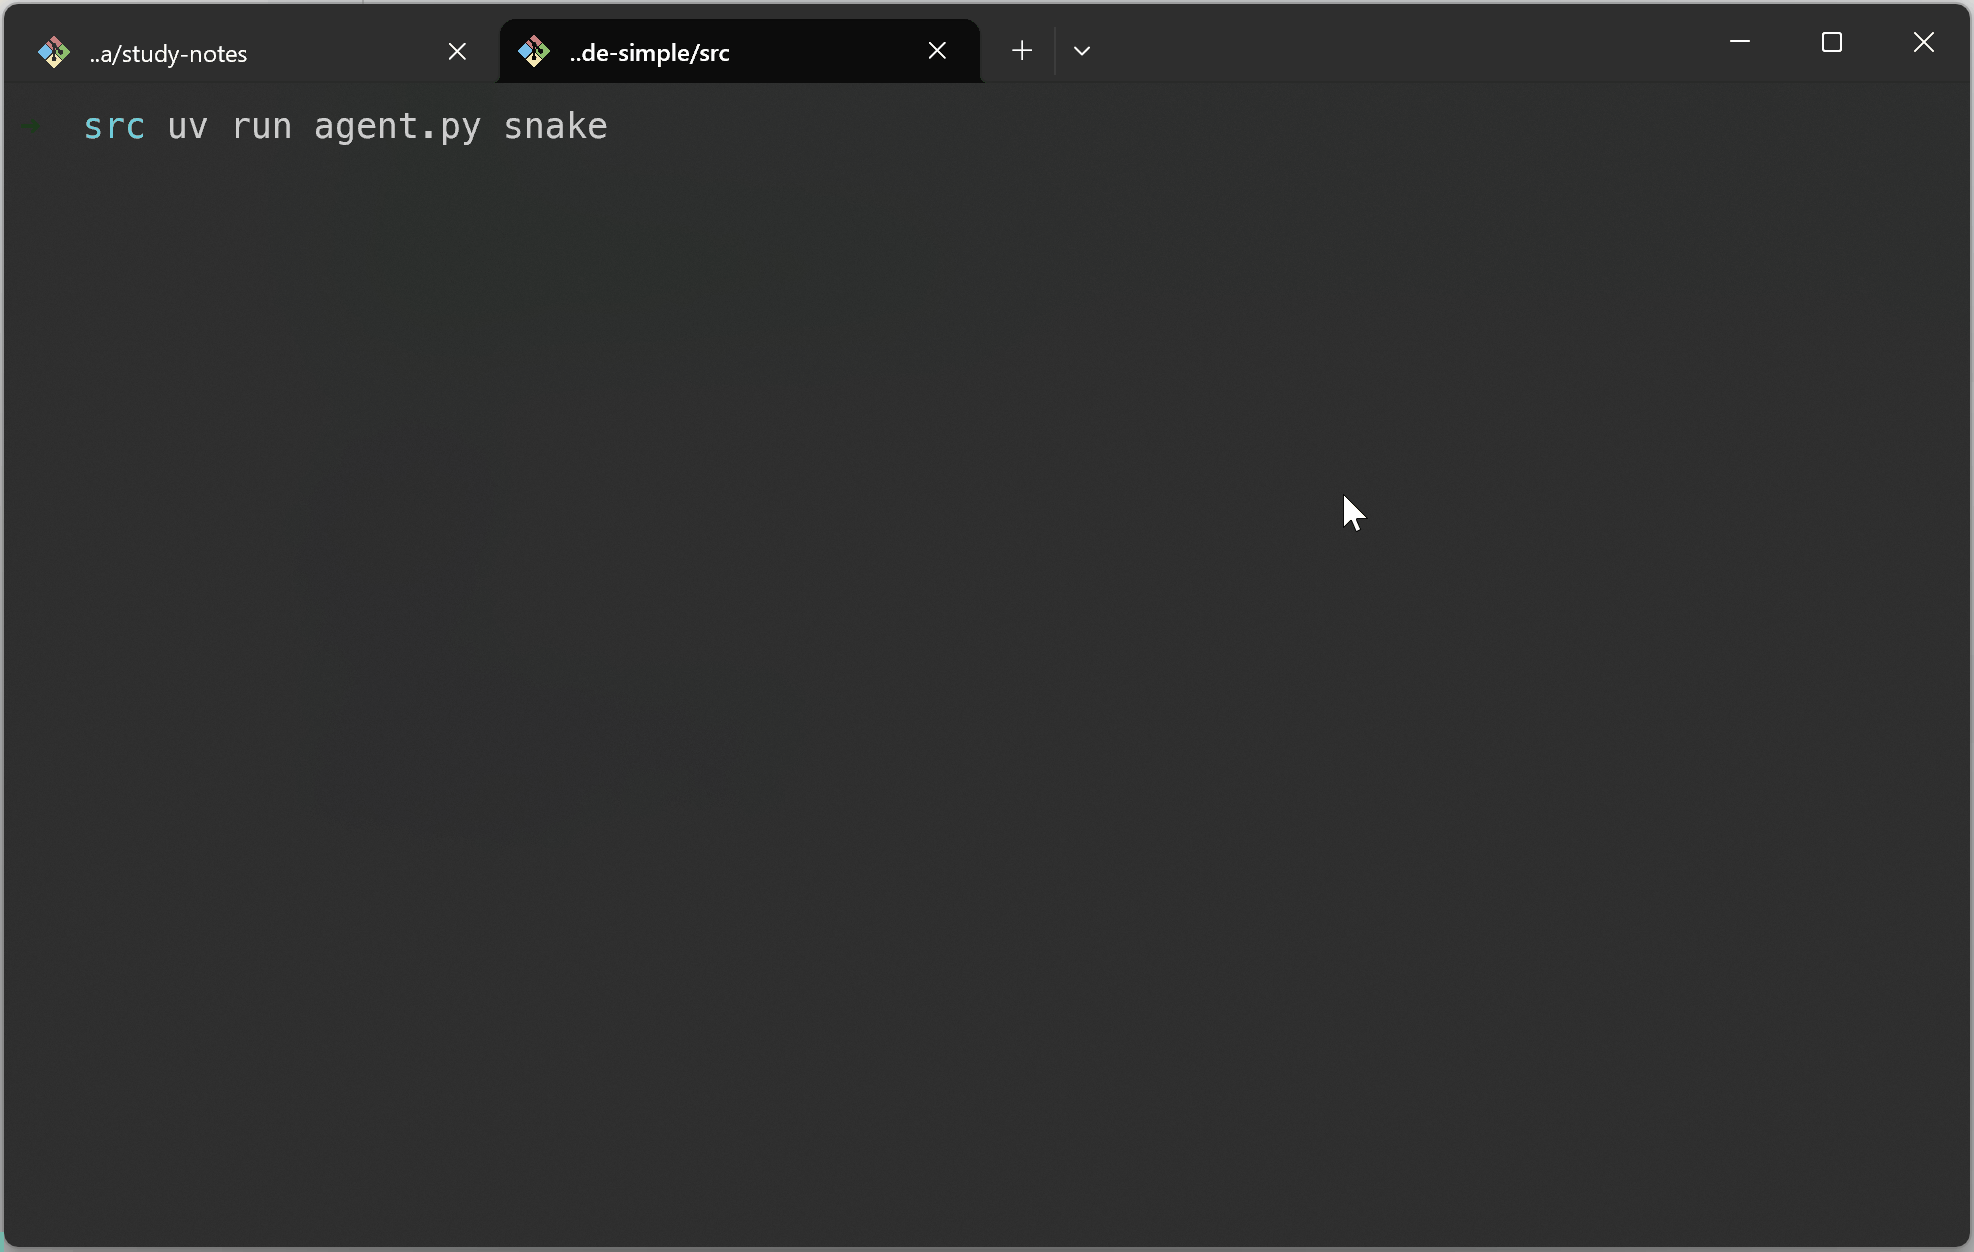Image resolution: width=1974 pixels, height=1252 pixels.
Task: Click the green prompt arrow
Action: 33,126
